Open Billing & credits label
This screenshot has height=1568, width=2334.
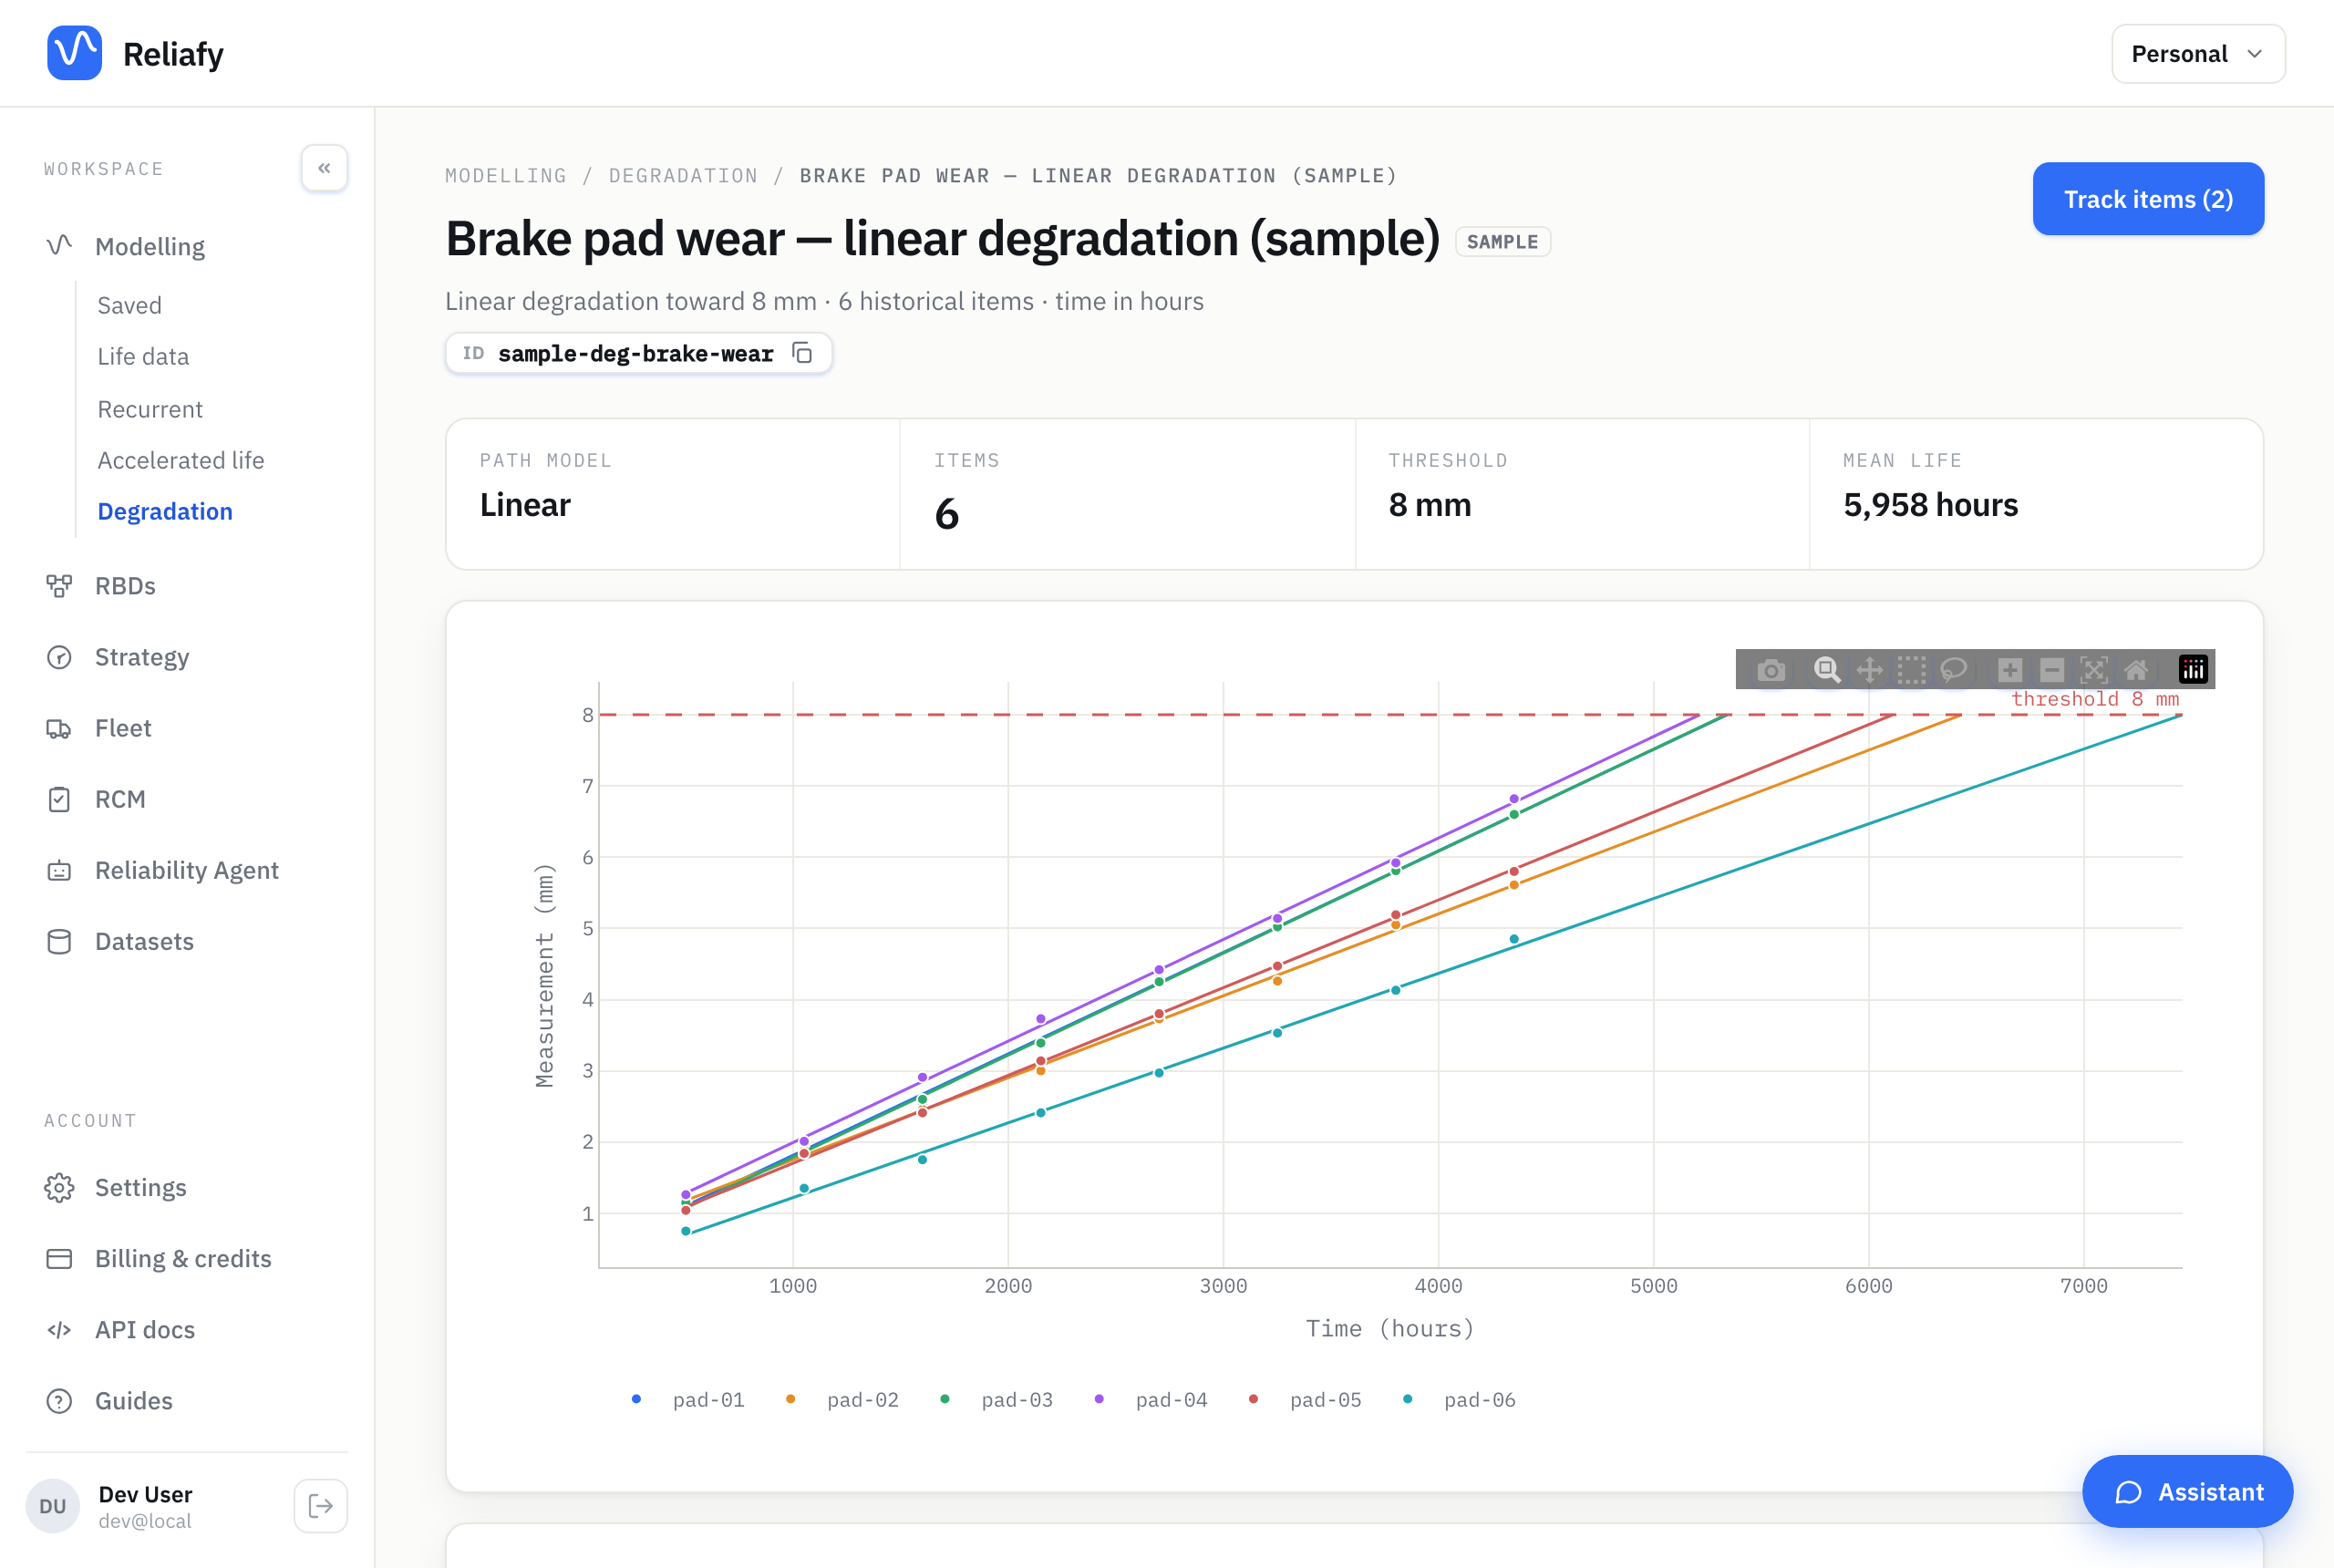(x=183, y=1258)
